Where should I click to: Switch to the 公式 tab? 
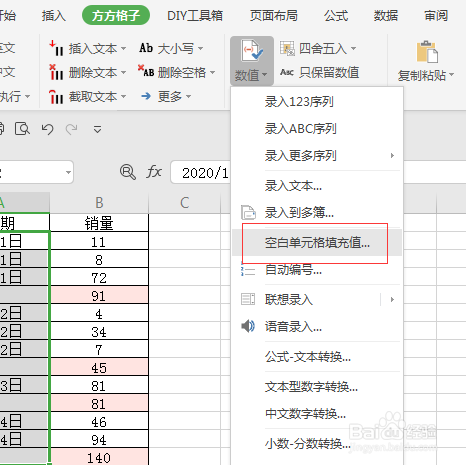pos(336,16)
